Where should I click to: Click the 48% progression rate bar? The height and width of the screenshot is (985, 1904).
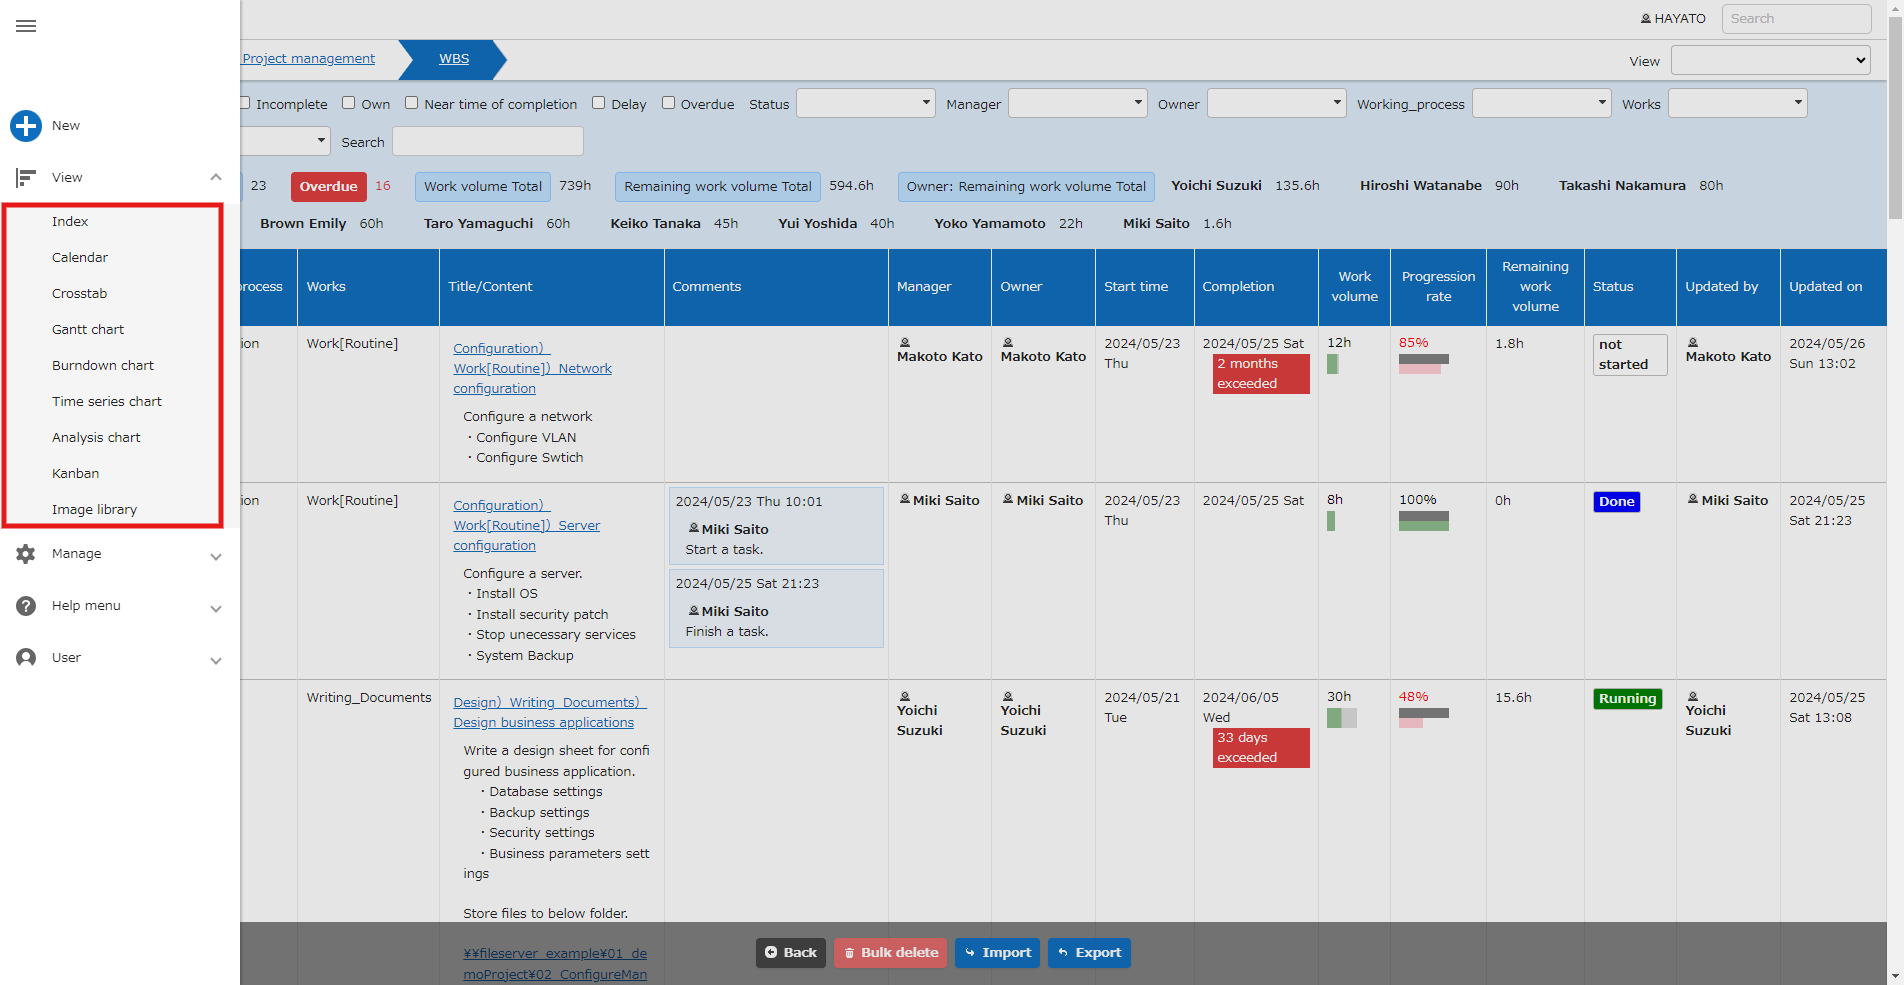click(x=1424, y=718)
